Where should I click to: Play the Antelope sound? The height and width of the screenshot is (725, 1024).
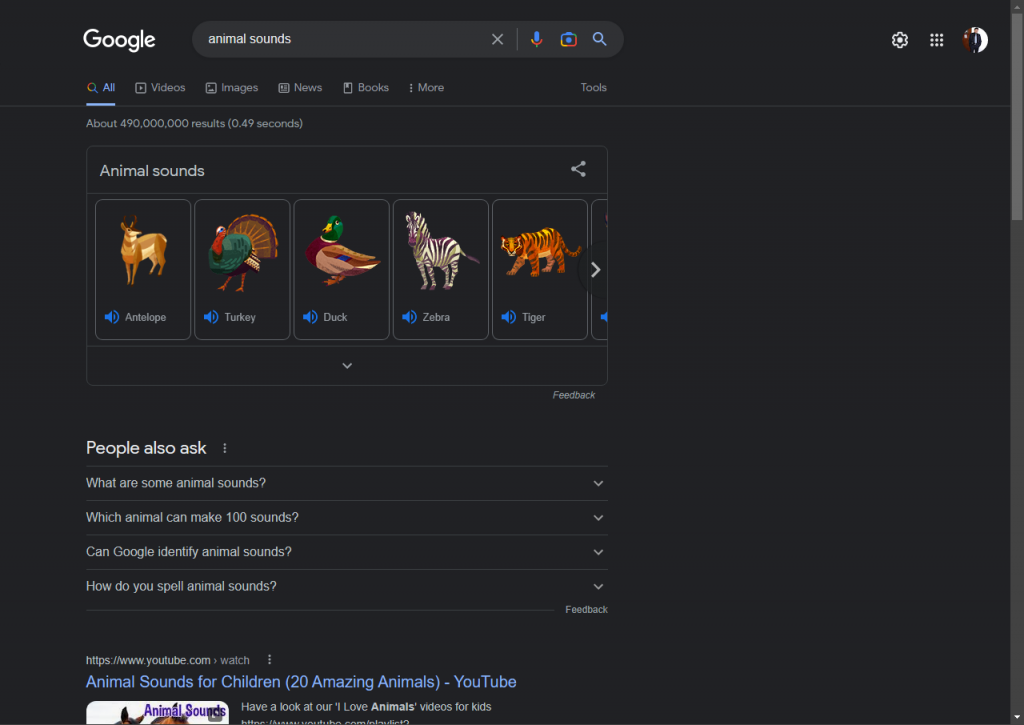(x=112, y=317)
